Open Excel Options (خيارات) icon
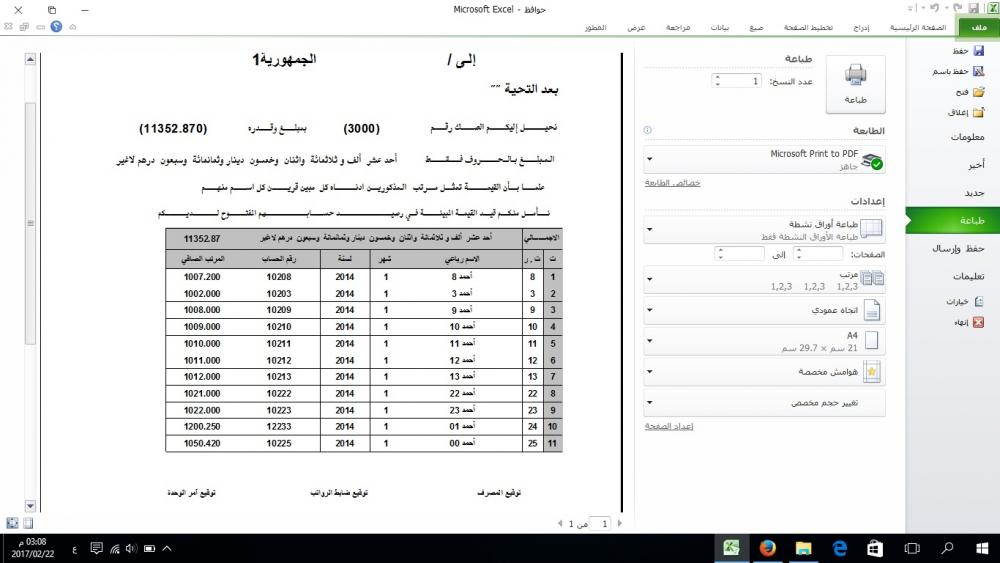1000x563 pixels. point(979,301)
